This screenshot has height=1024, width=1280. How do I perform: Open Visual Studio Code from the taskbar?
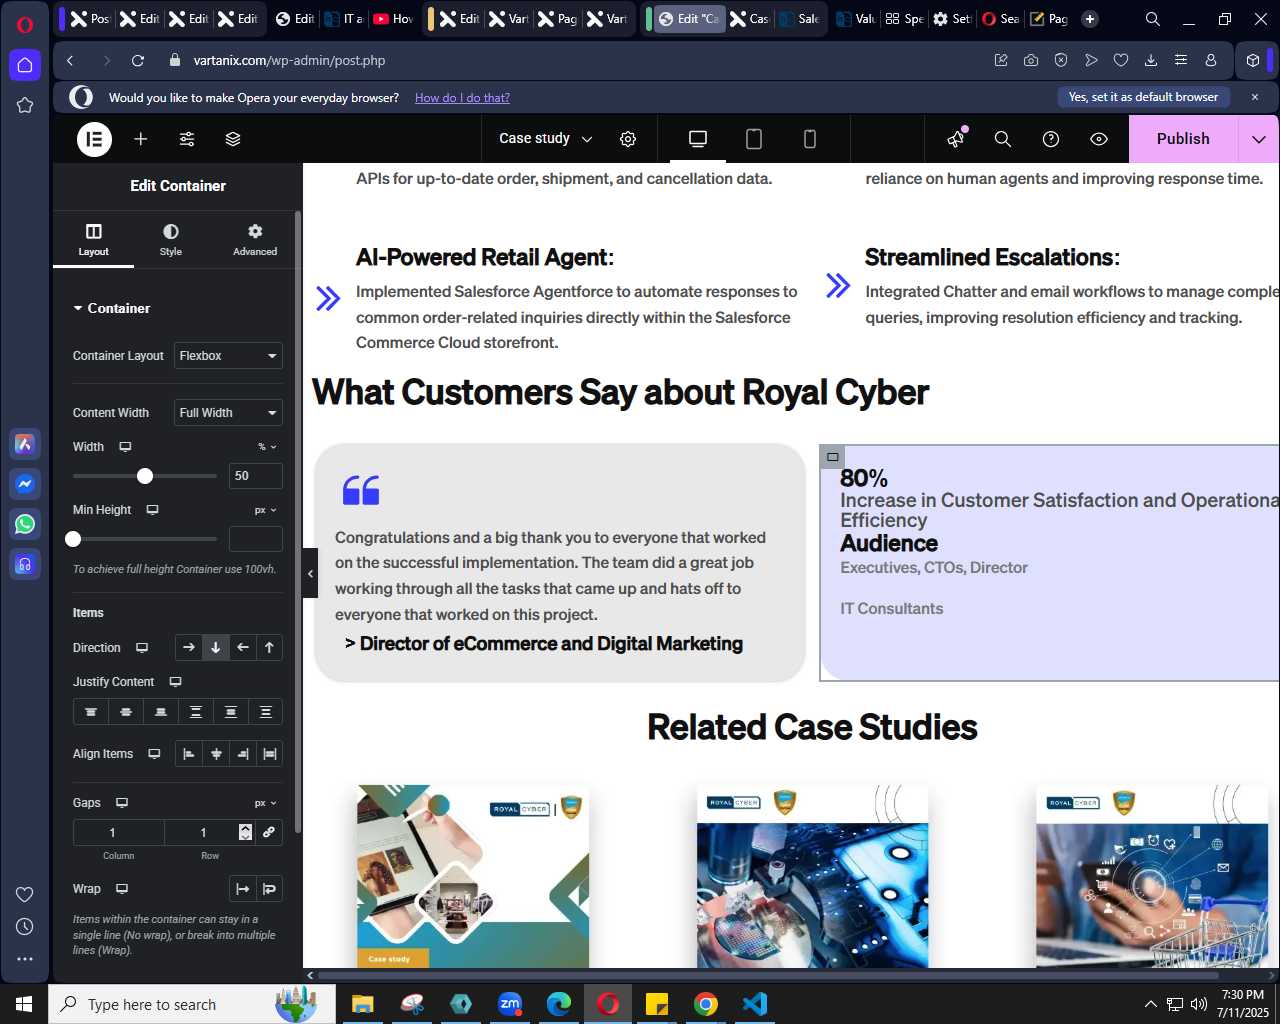point(755,1003)
